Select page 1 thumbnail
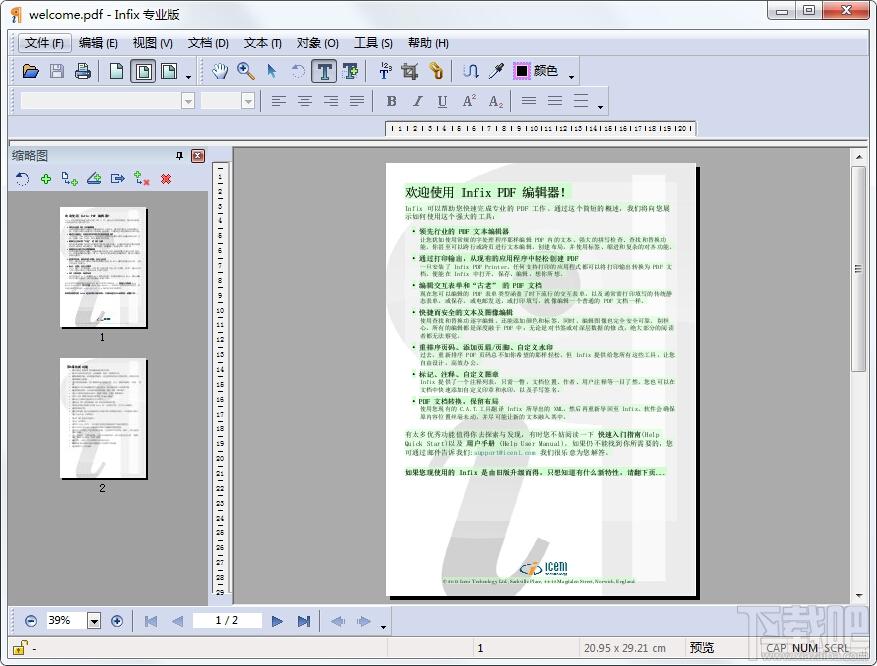 (x=103, y=267)
